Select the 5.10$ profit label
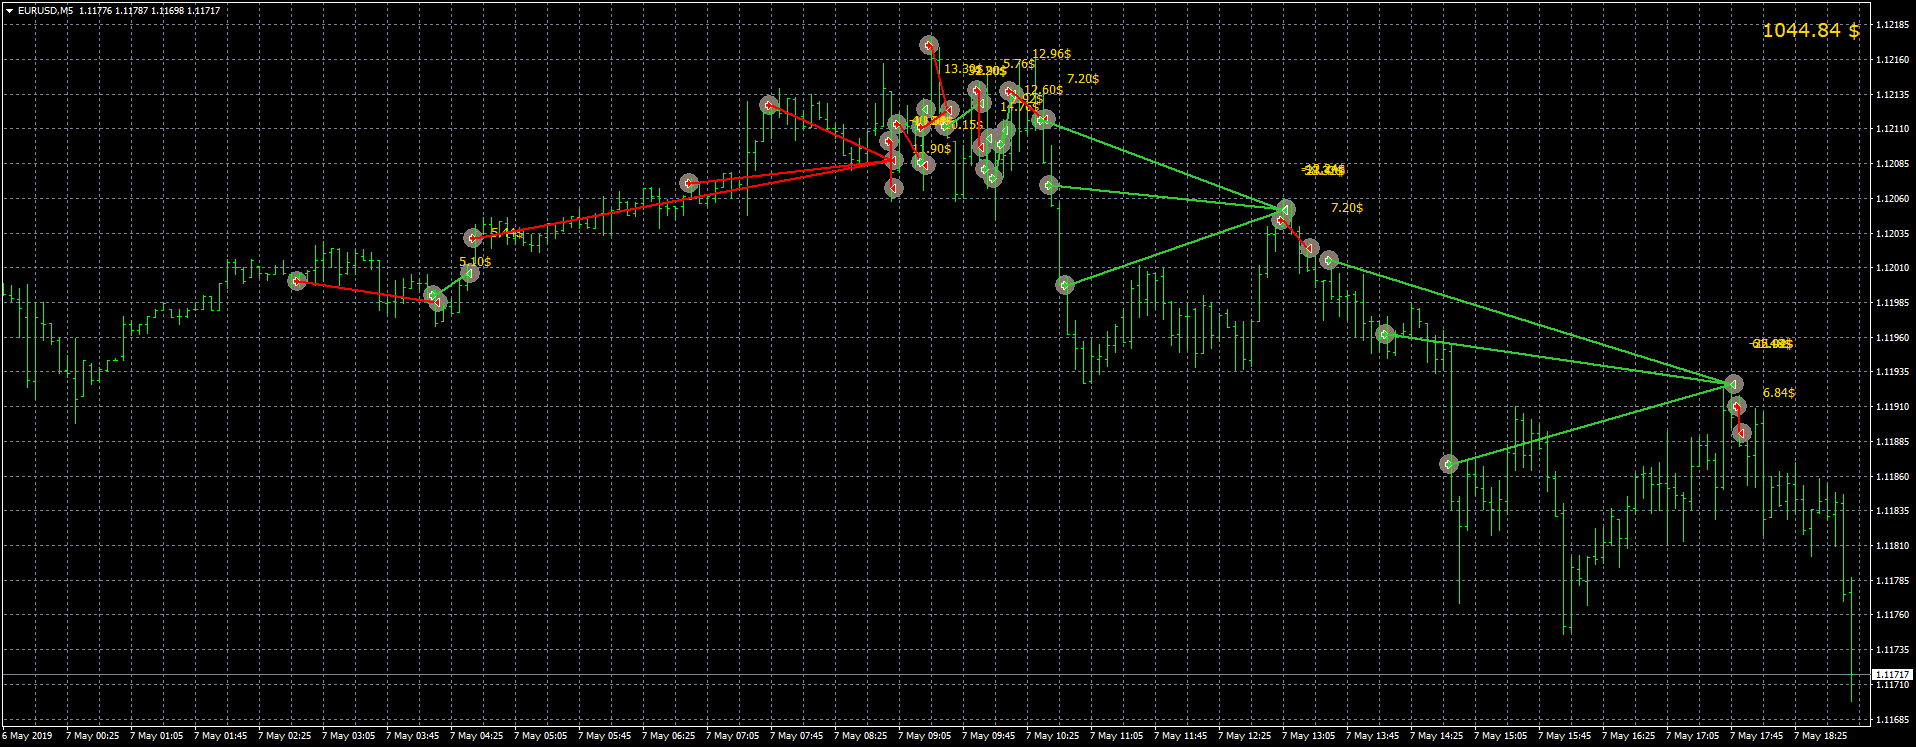The width and height of the screenshot is (1916, 747). click(x=475, y=262)
